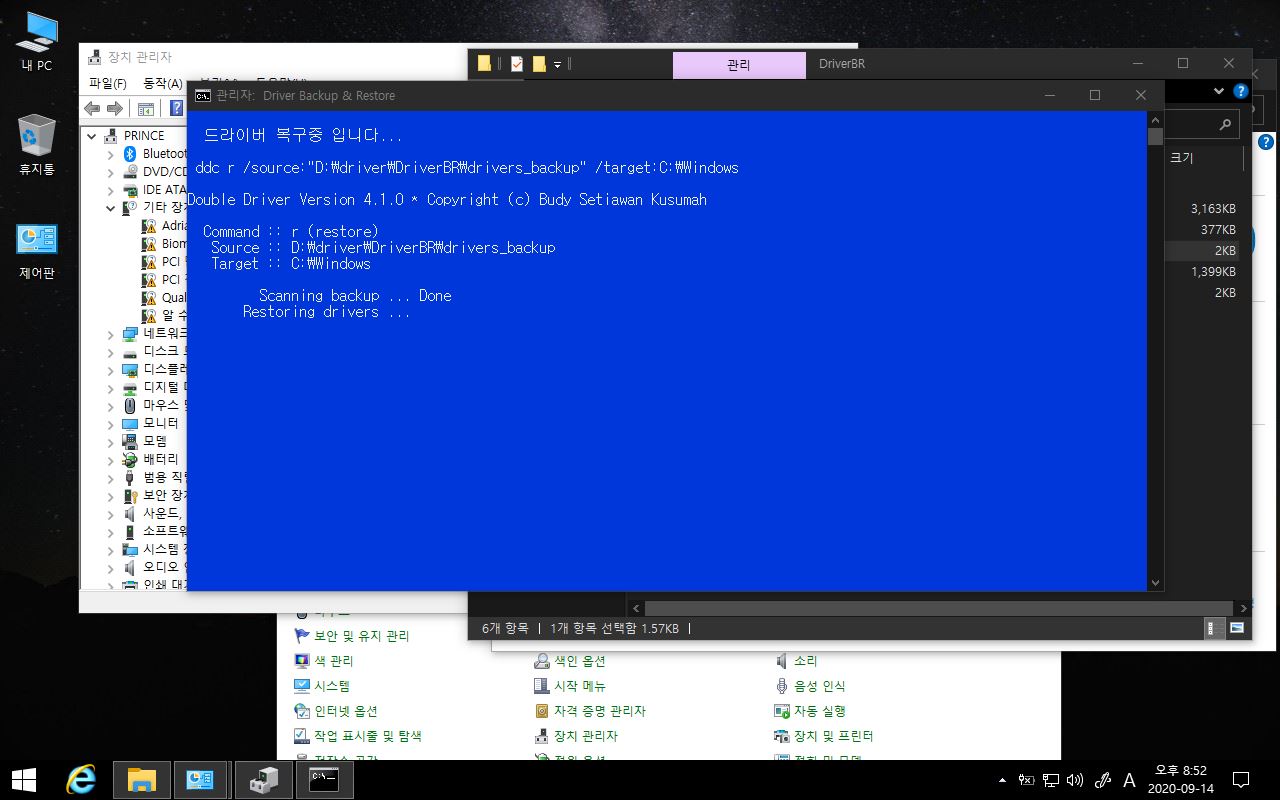Click the Device Manager forward arrow
This screenshot has height=800, width=1280.
[x=115, y=108]
